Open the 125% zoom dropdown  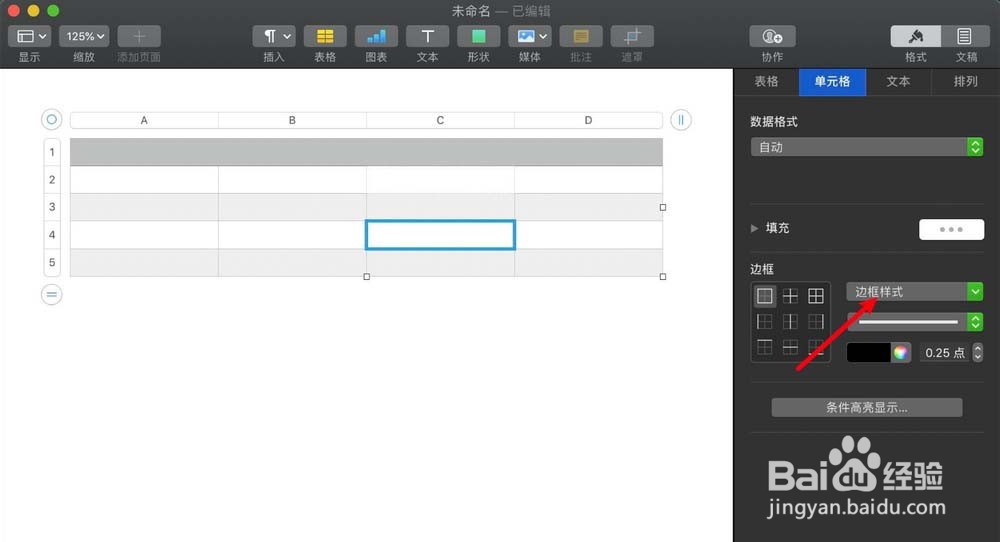pyautogui.click(x=84, y=36)
